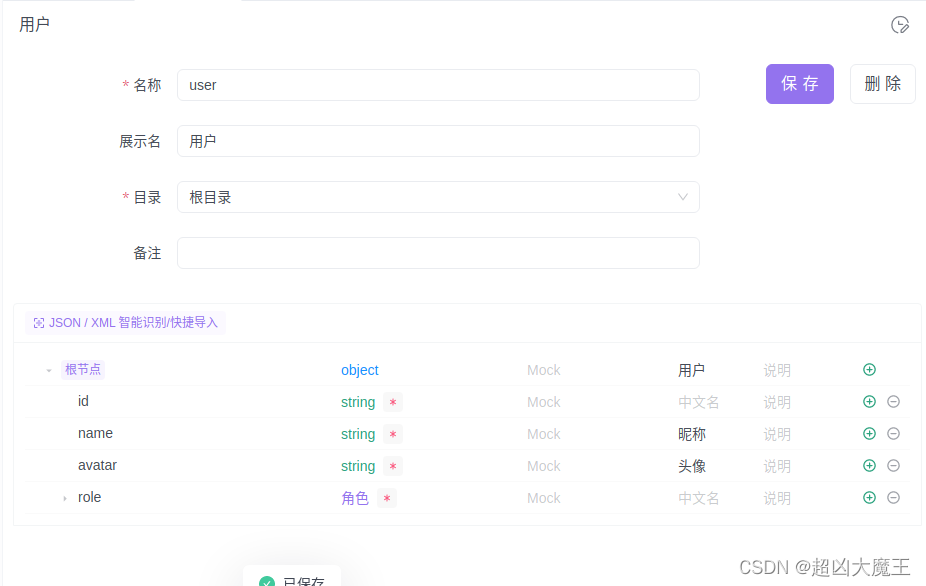The image size is (926, 586).
Task: Click the empty 备注 remarks input
Action: point(438,253)
